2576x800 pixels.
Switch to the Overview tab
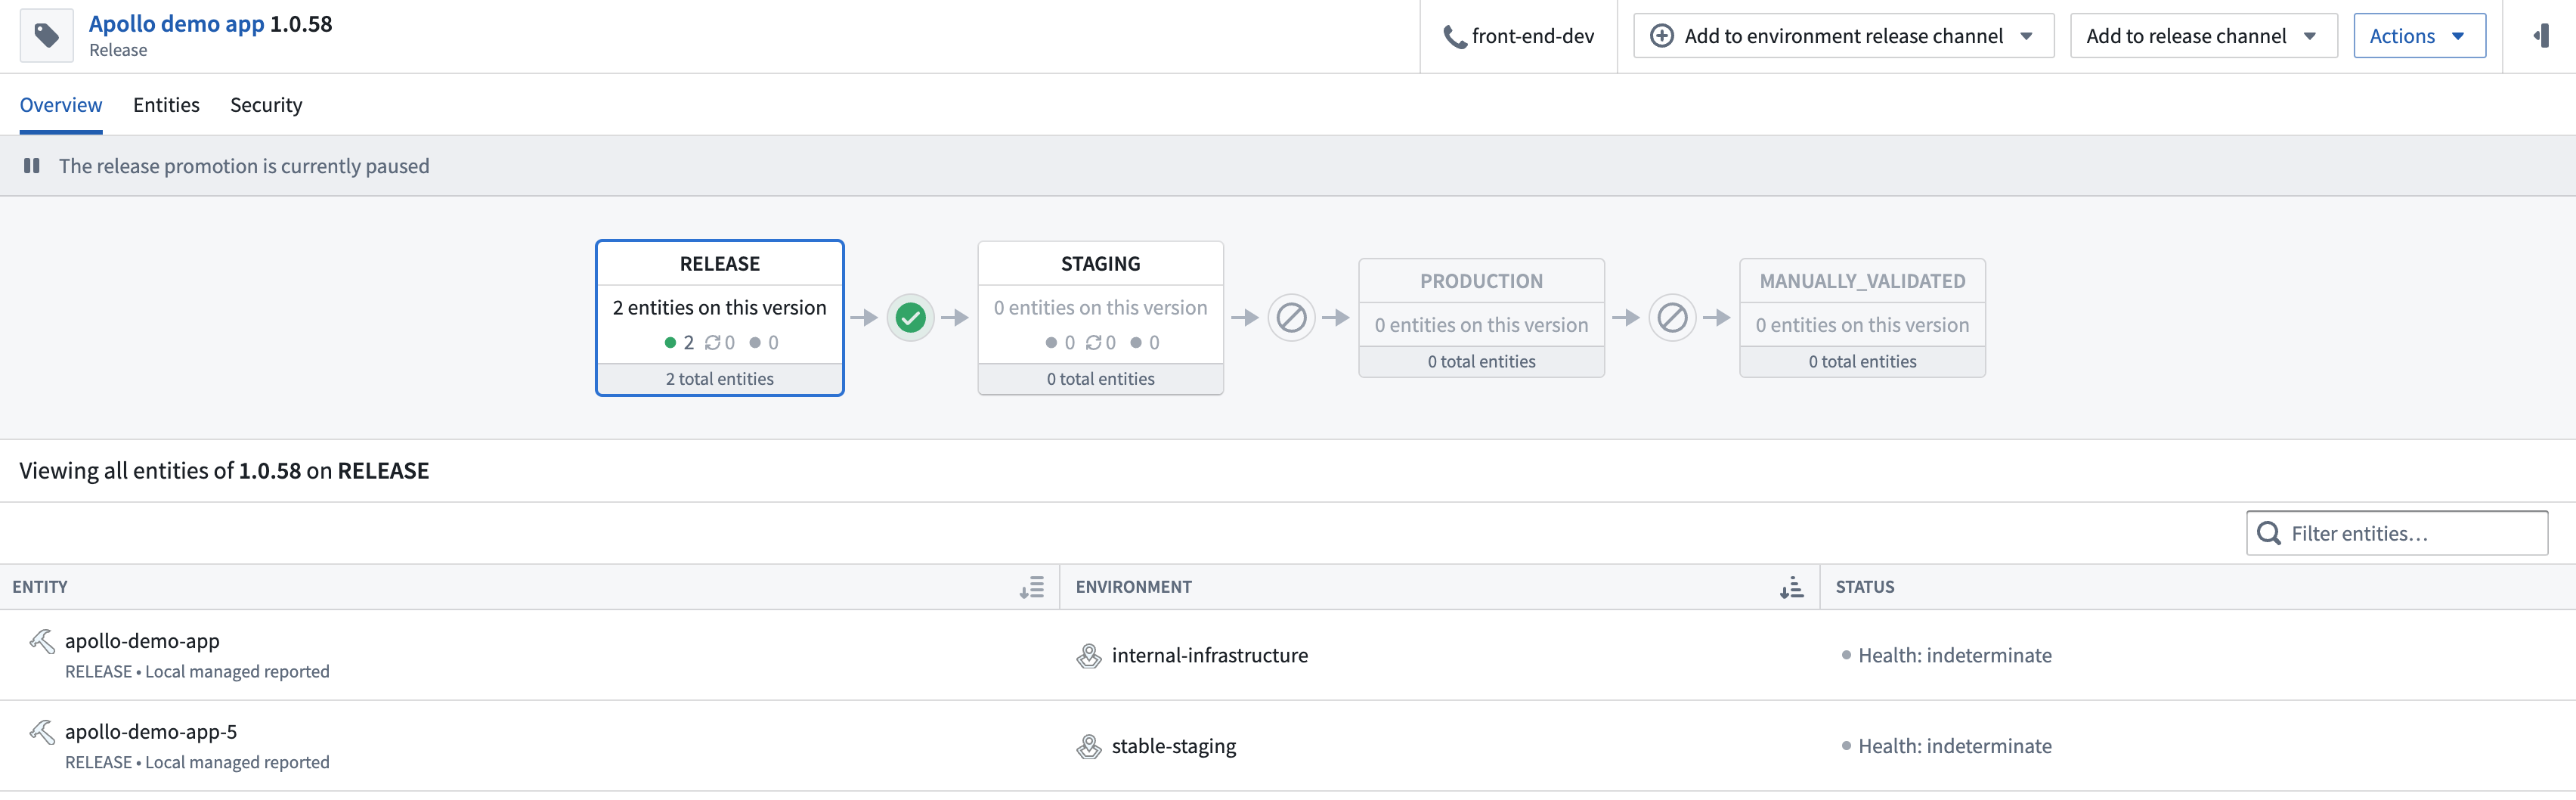pos(61,105)
